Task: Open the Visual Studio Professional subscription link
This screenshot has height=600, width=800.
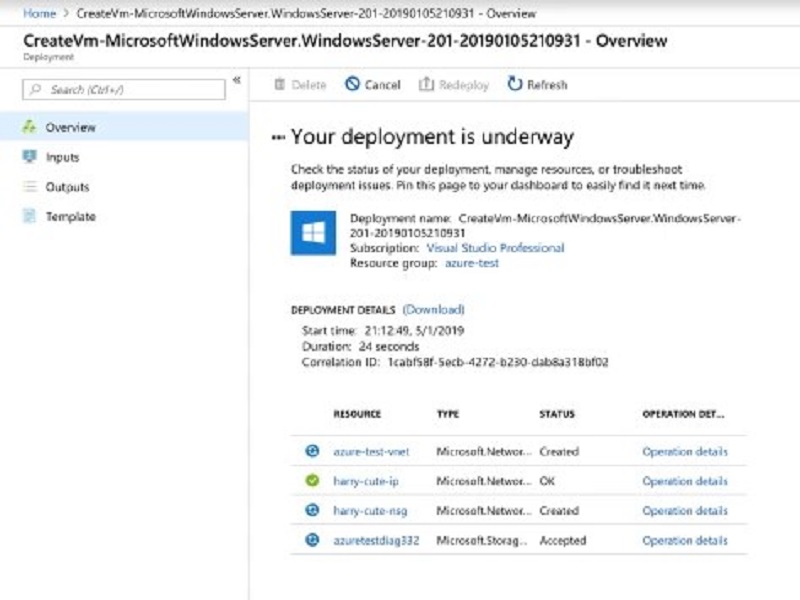Action: click(x=495, y=248)
